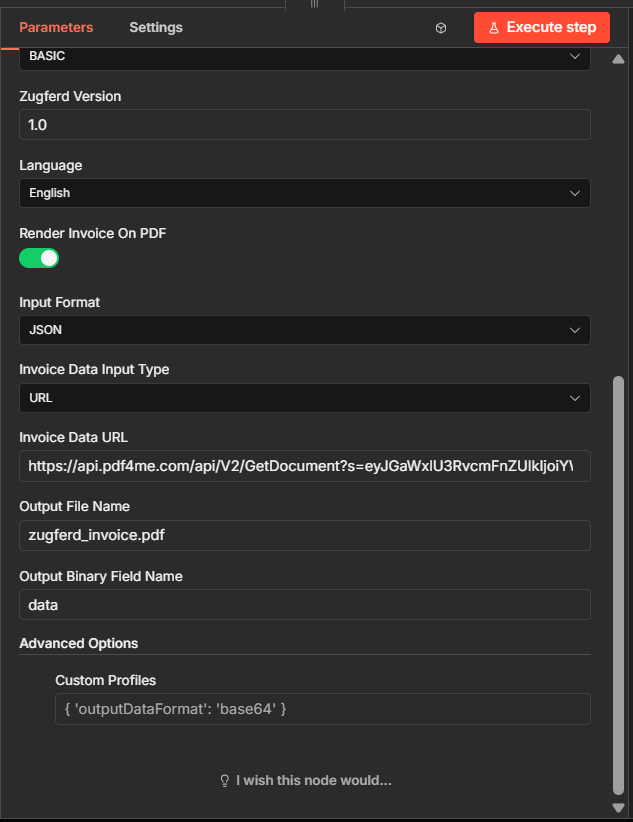Disable the Render Invoice On PDF toggle
The width and height of the screenshot is (633, 822).
[x=39, y=258]
